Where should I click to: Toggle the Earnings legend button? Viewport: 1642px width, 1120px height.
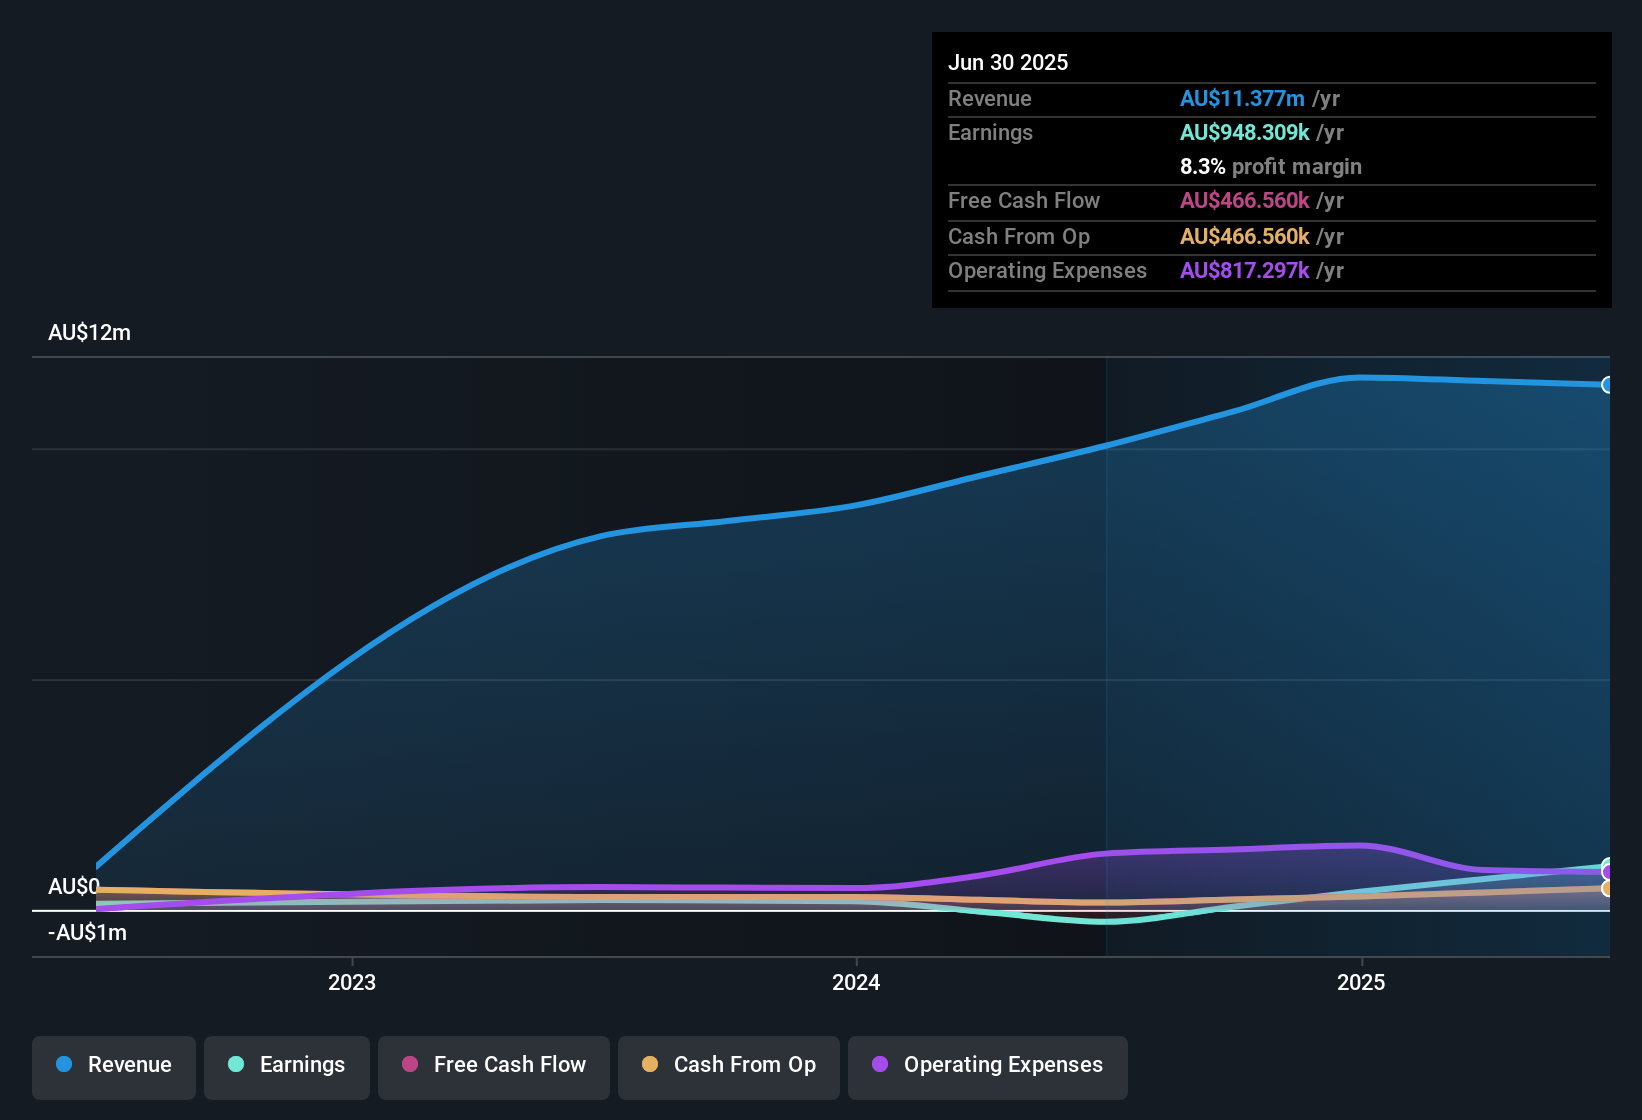(287, 1067)
